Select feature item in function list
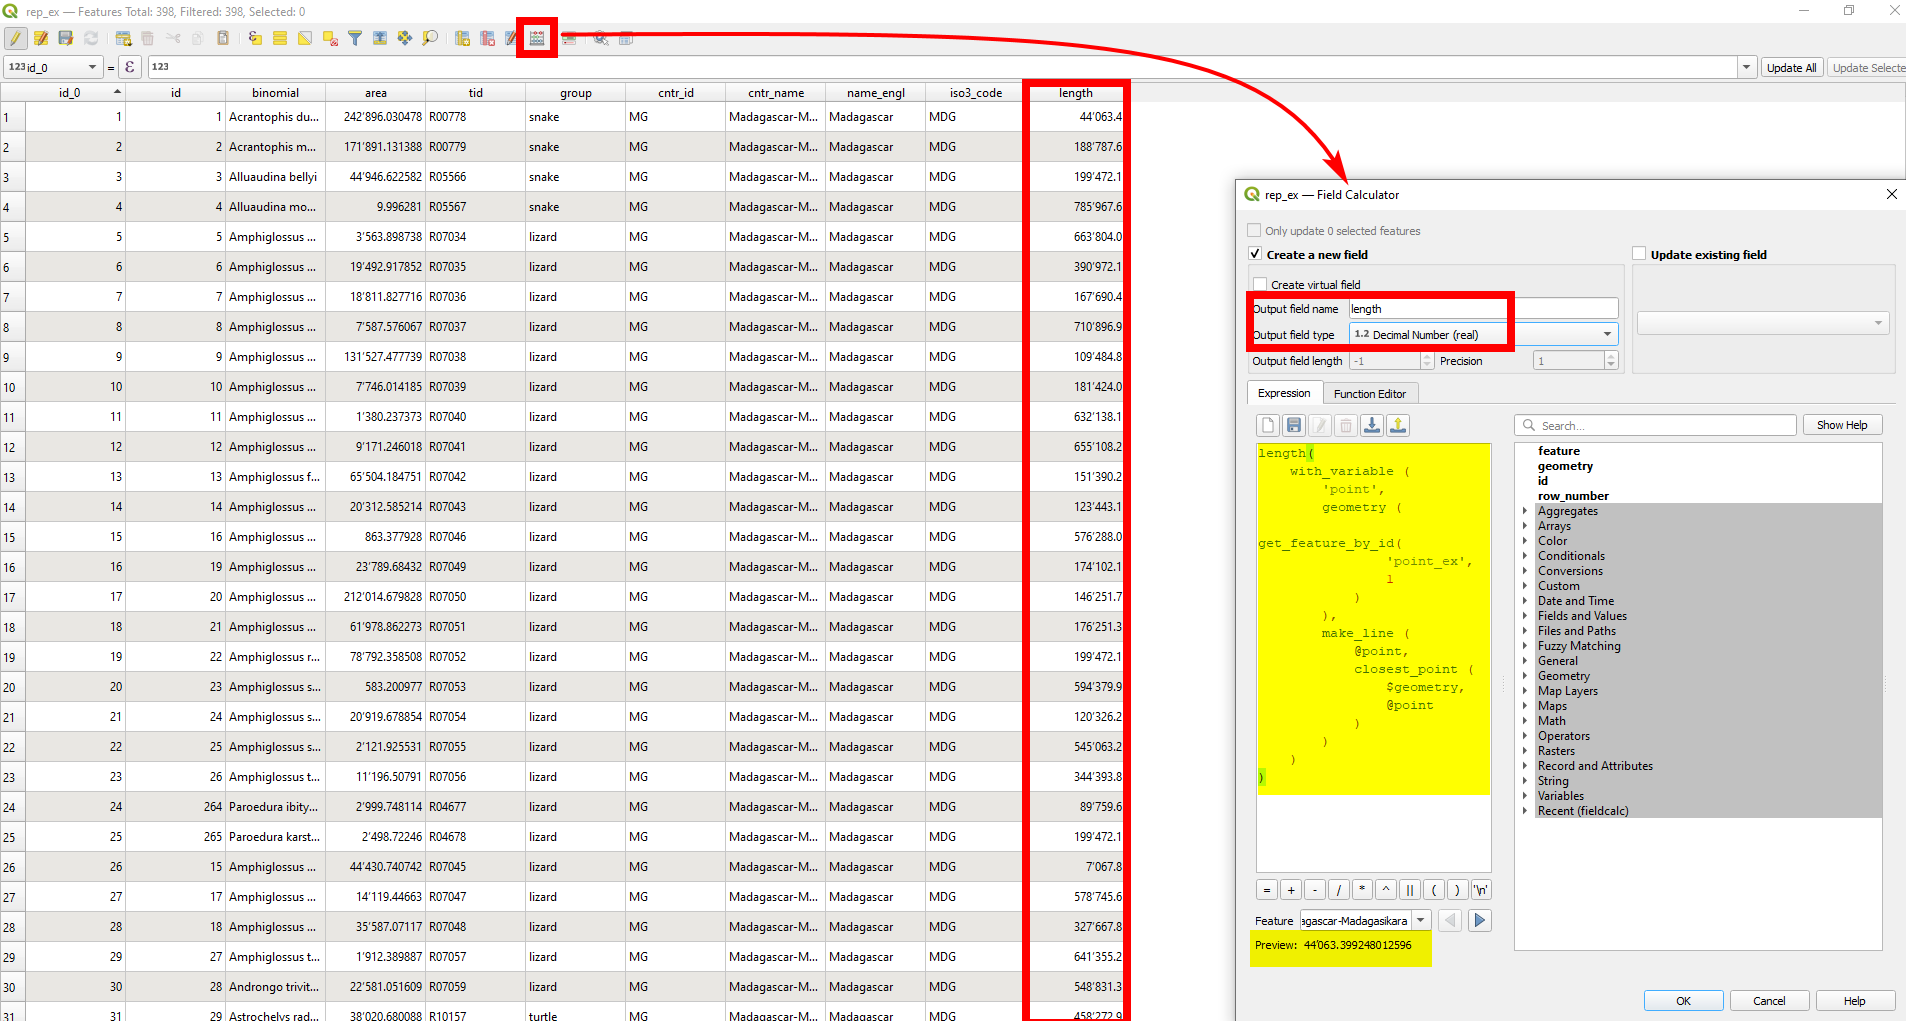 click(1559, 451)
